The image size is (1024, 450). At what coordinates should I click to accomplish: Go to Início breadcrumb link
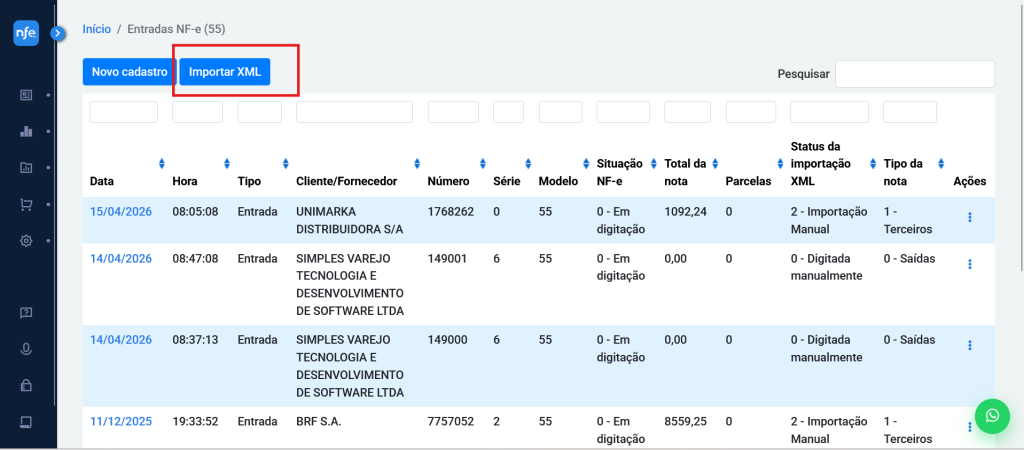click(x=97, y=30)
